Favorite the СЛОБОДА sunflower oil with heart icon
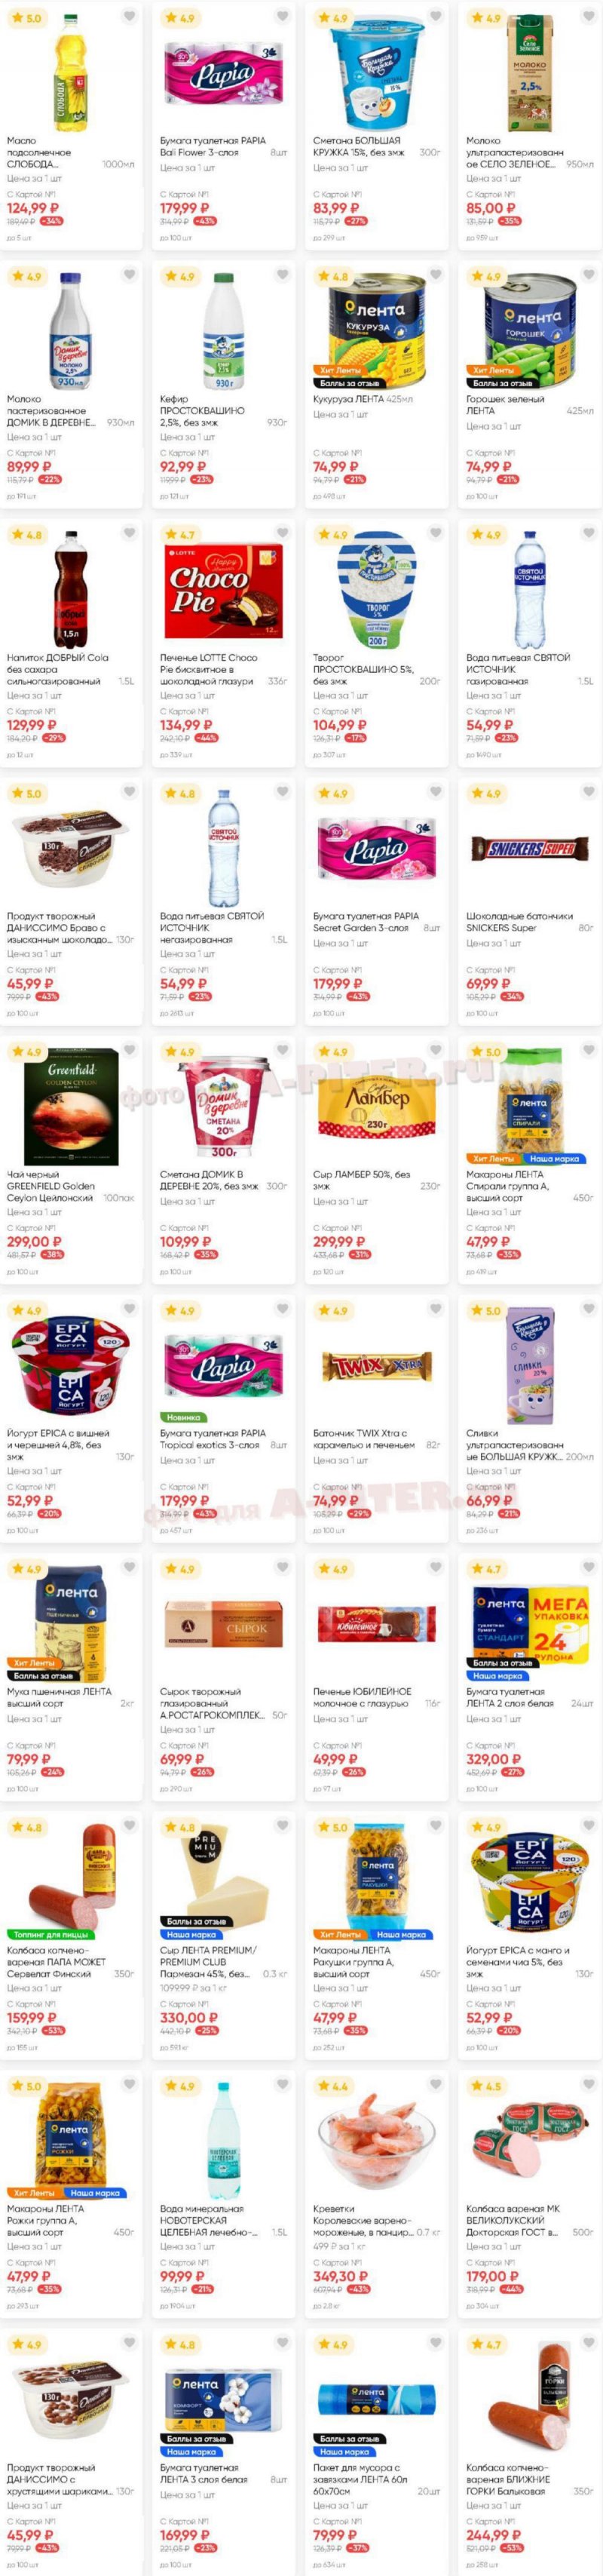603x2576 pixels. click(129, 16)
